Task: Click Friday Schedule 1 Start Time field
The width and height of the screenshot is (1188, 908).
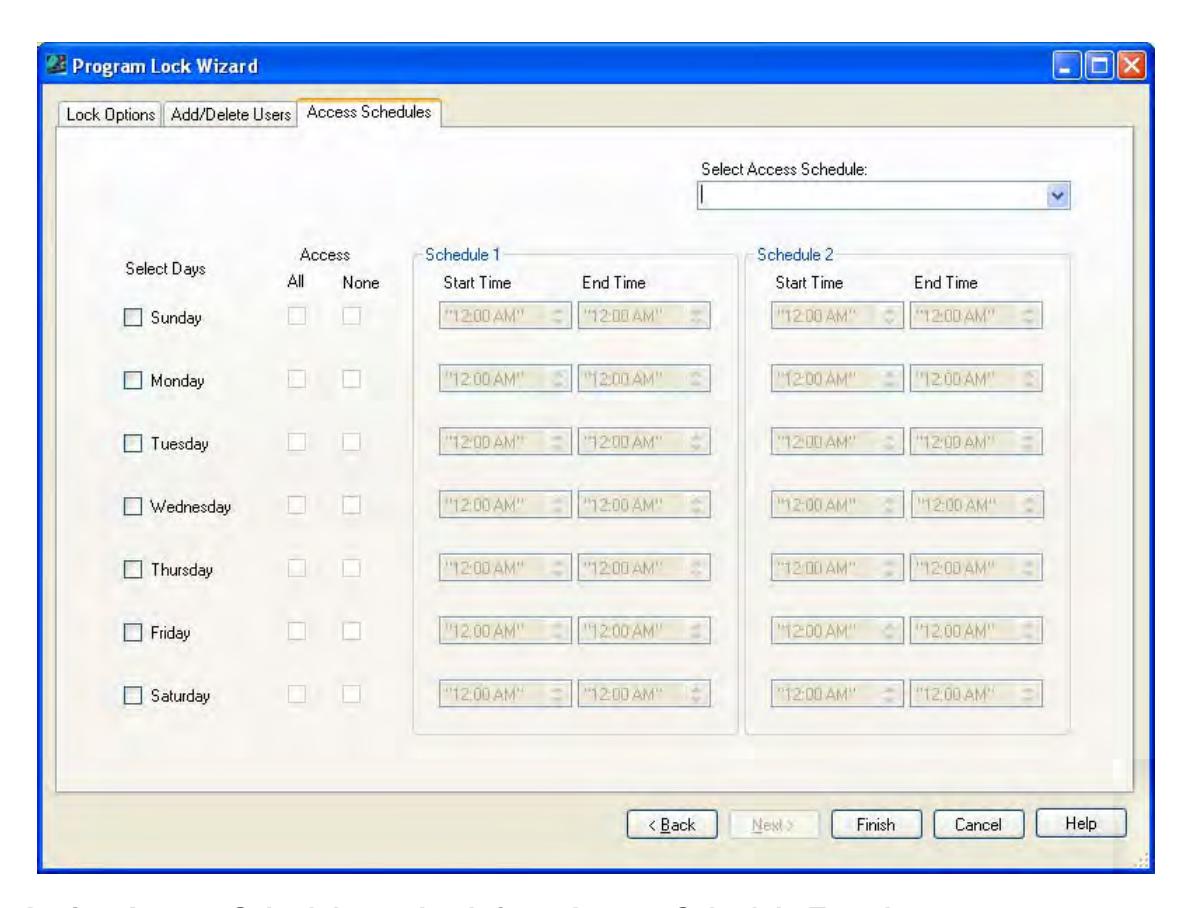Action: pyautogui.click(x=505, y=630)
